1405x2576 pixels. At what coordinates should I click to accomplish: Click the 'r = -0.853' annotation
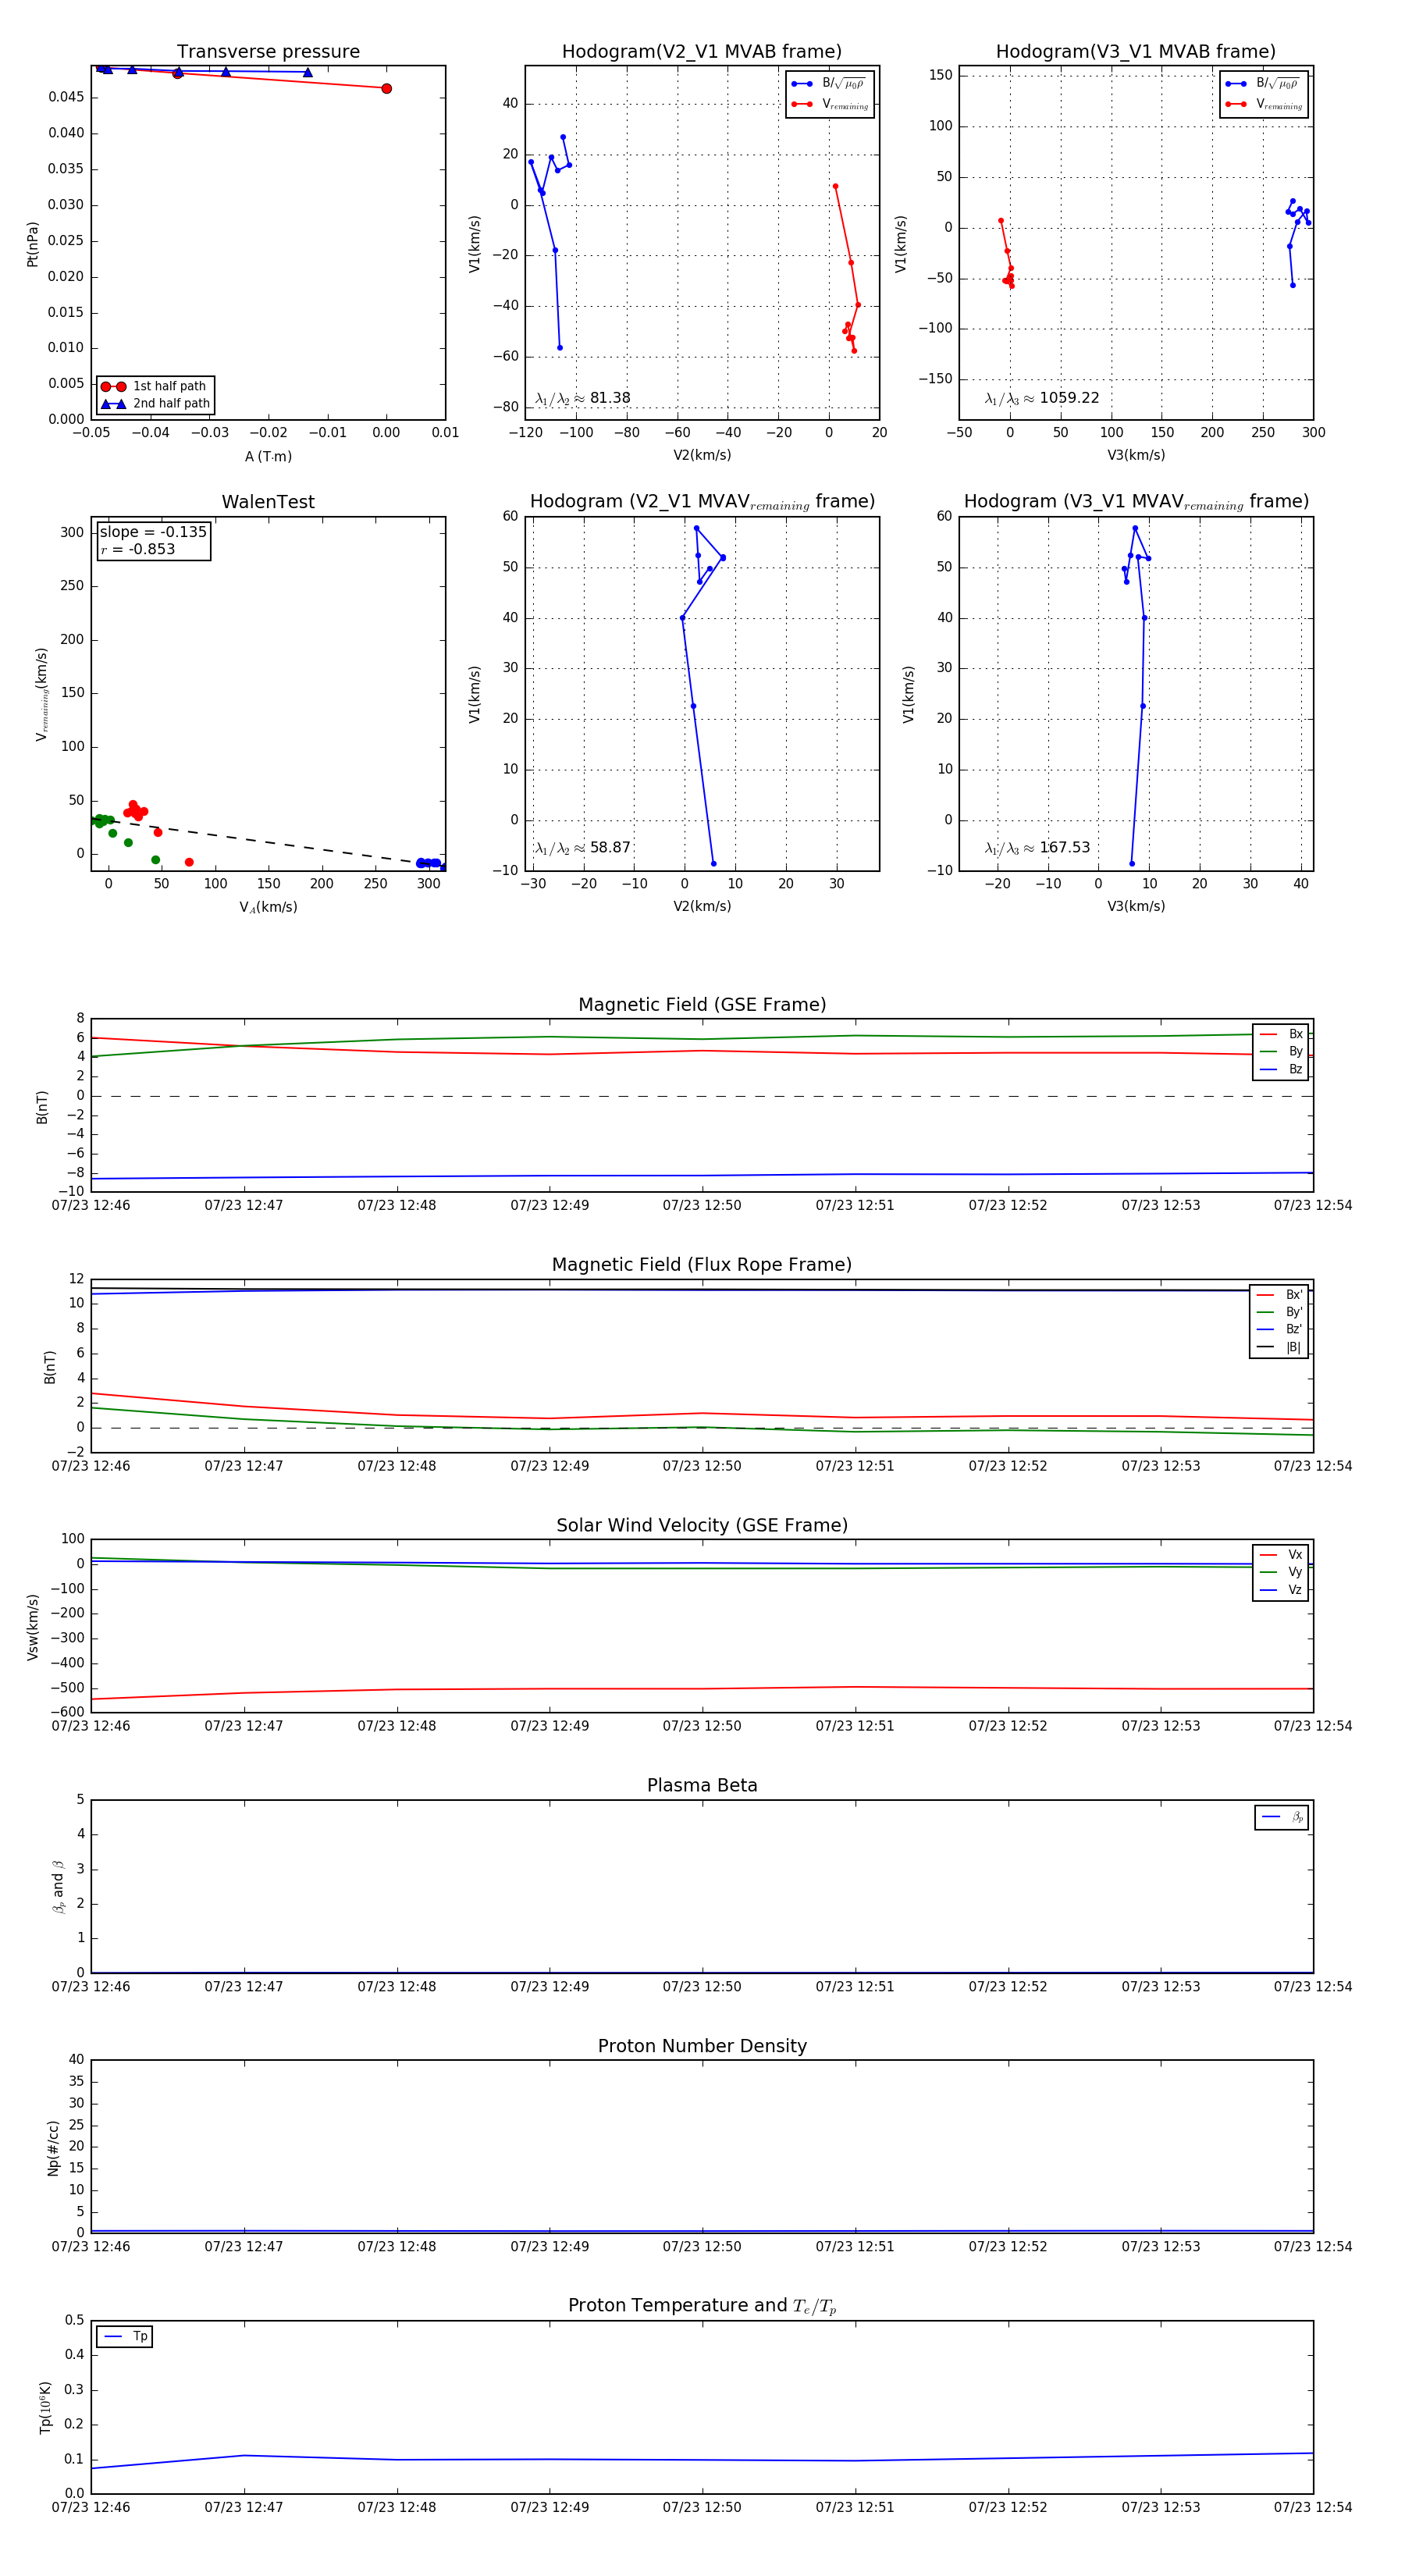[138, 549]
